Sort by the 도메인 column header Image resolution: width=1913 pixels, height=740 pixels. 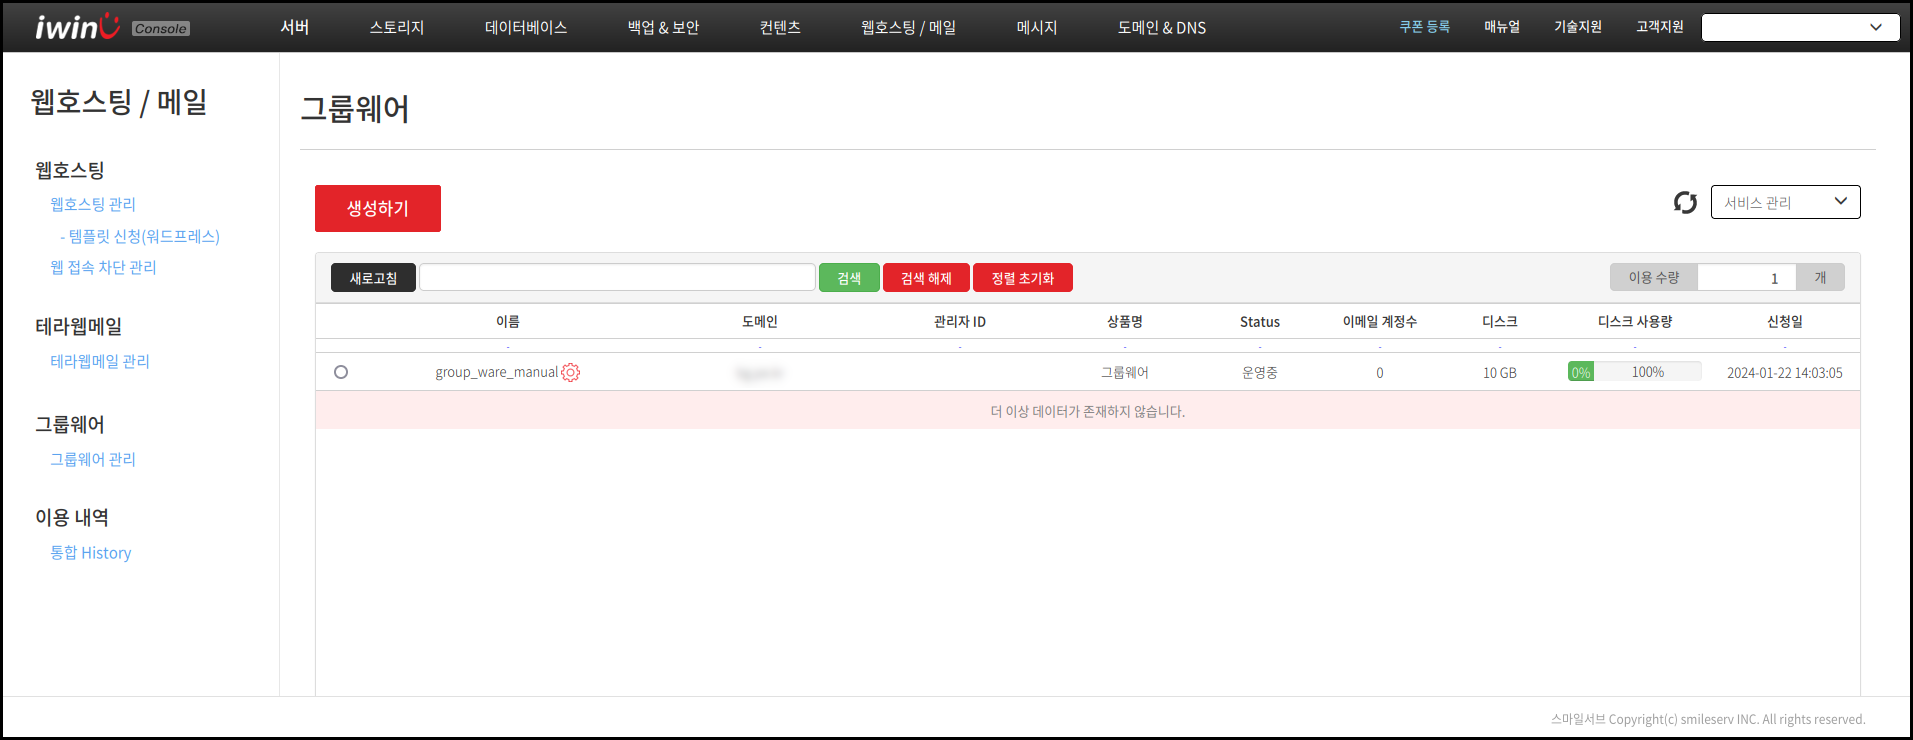760,321
